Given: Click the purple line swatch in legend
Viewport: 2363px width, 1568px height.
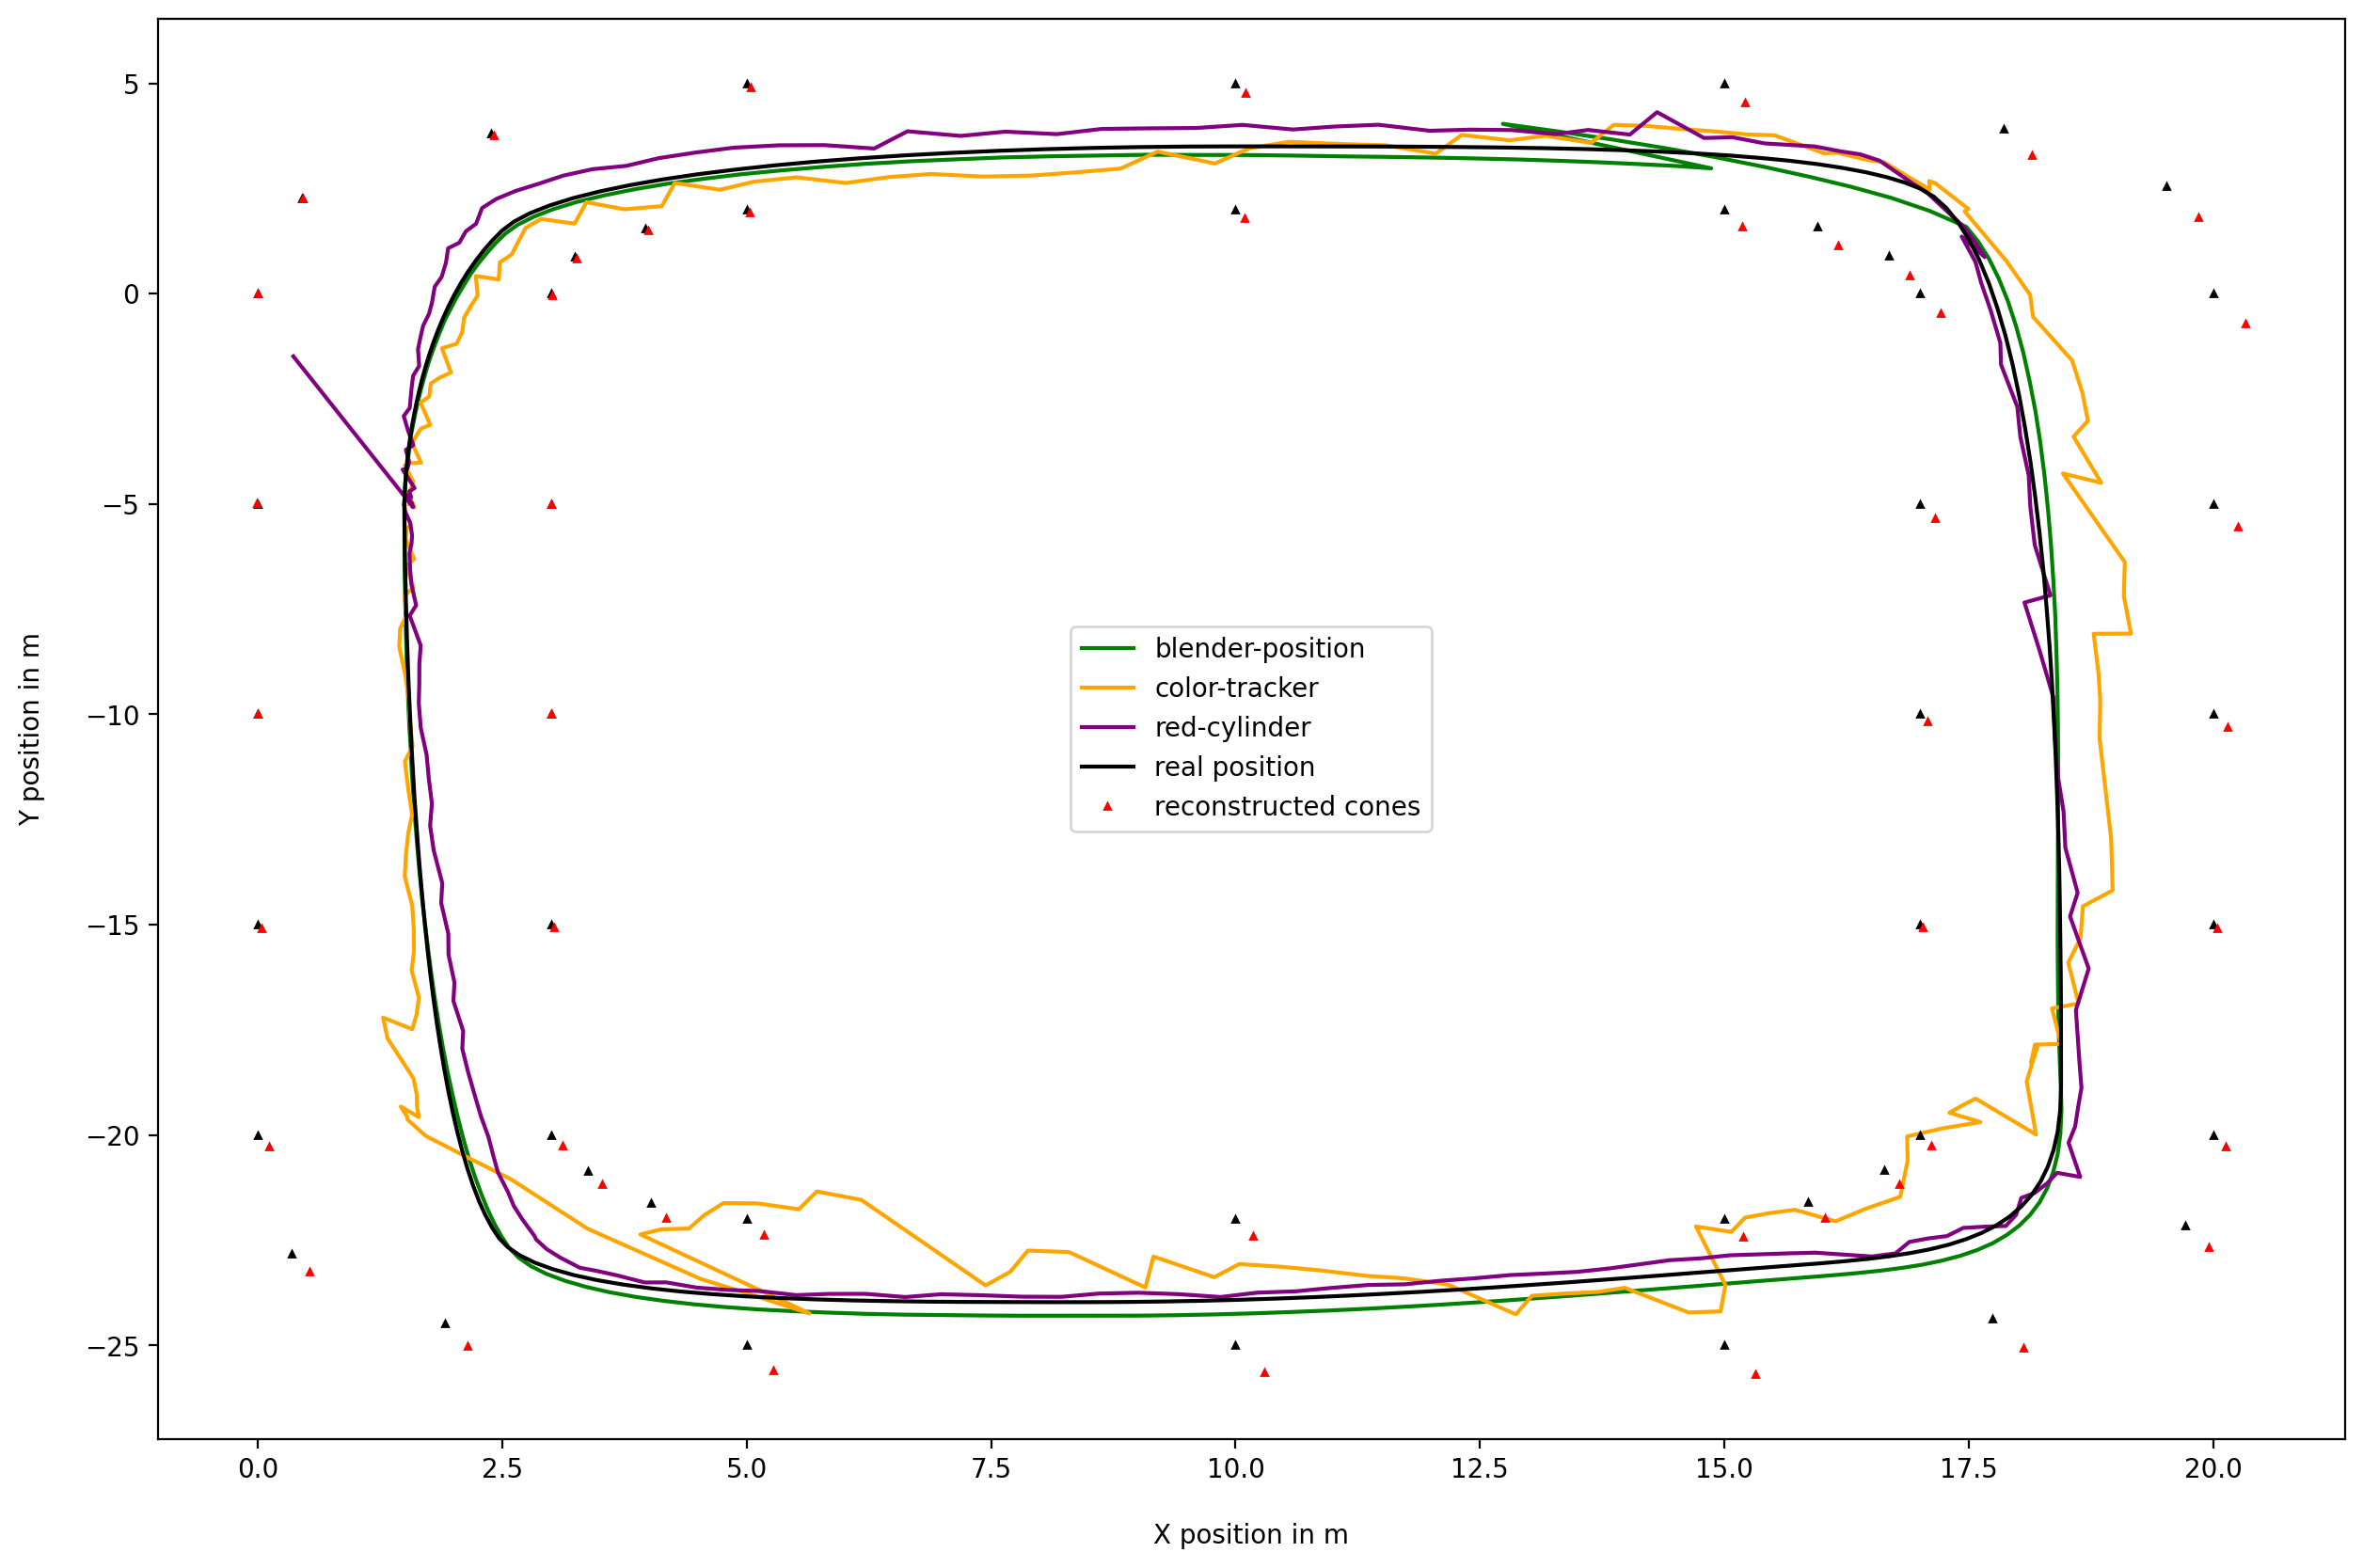Looking at the screenshot, I should click(x=1108, y=728).
